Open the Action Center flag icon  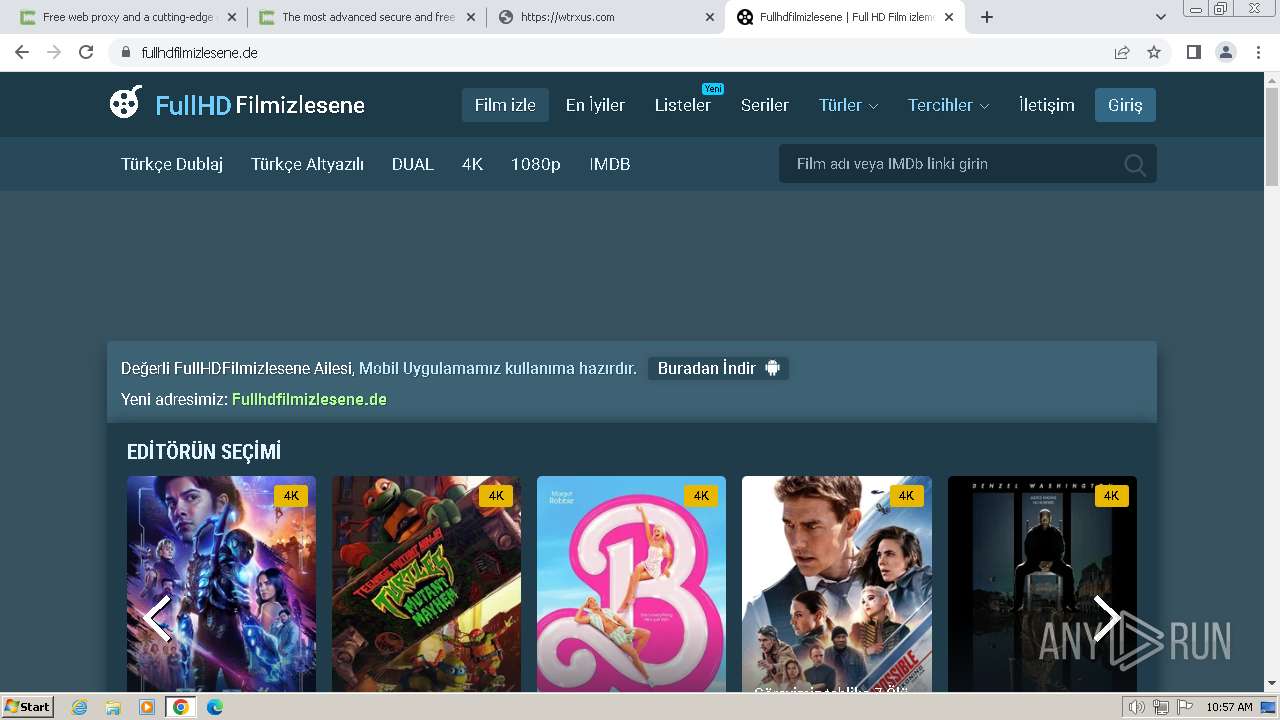click(1183, 707)
